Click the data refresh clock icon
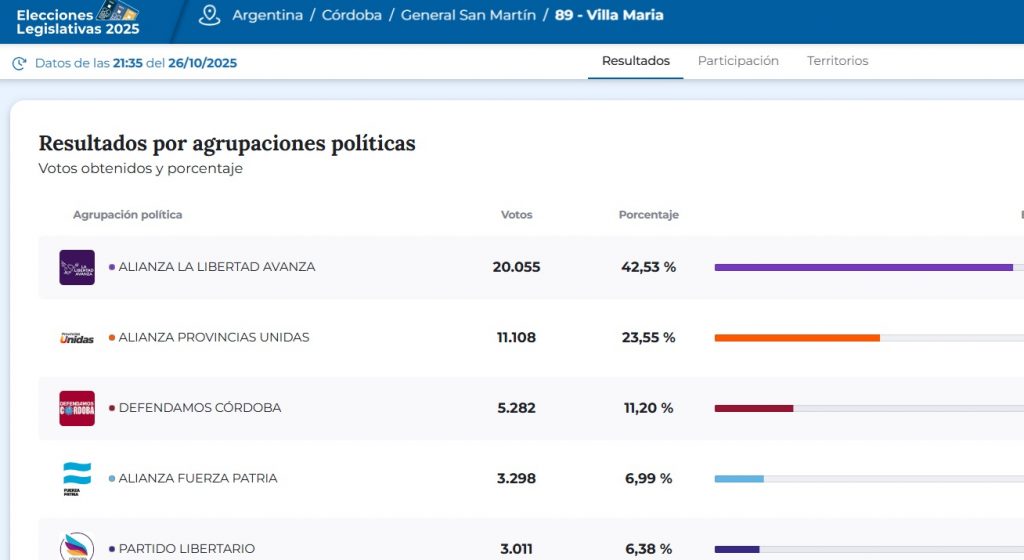This screenshot has height=560, width=1024. tap(19, 63)
